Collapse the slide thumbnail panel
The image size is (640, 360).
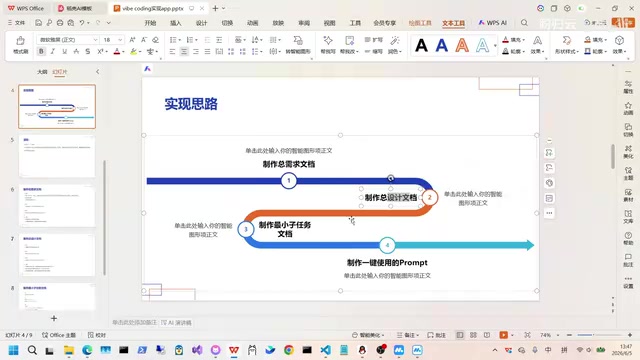click(98, 72)
